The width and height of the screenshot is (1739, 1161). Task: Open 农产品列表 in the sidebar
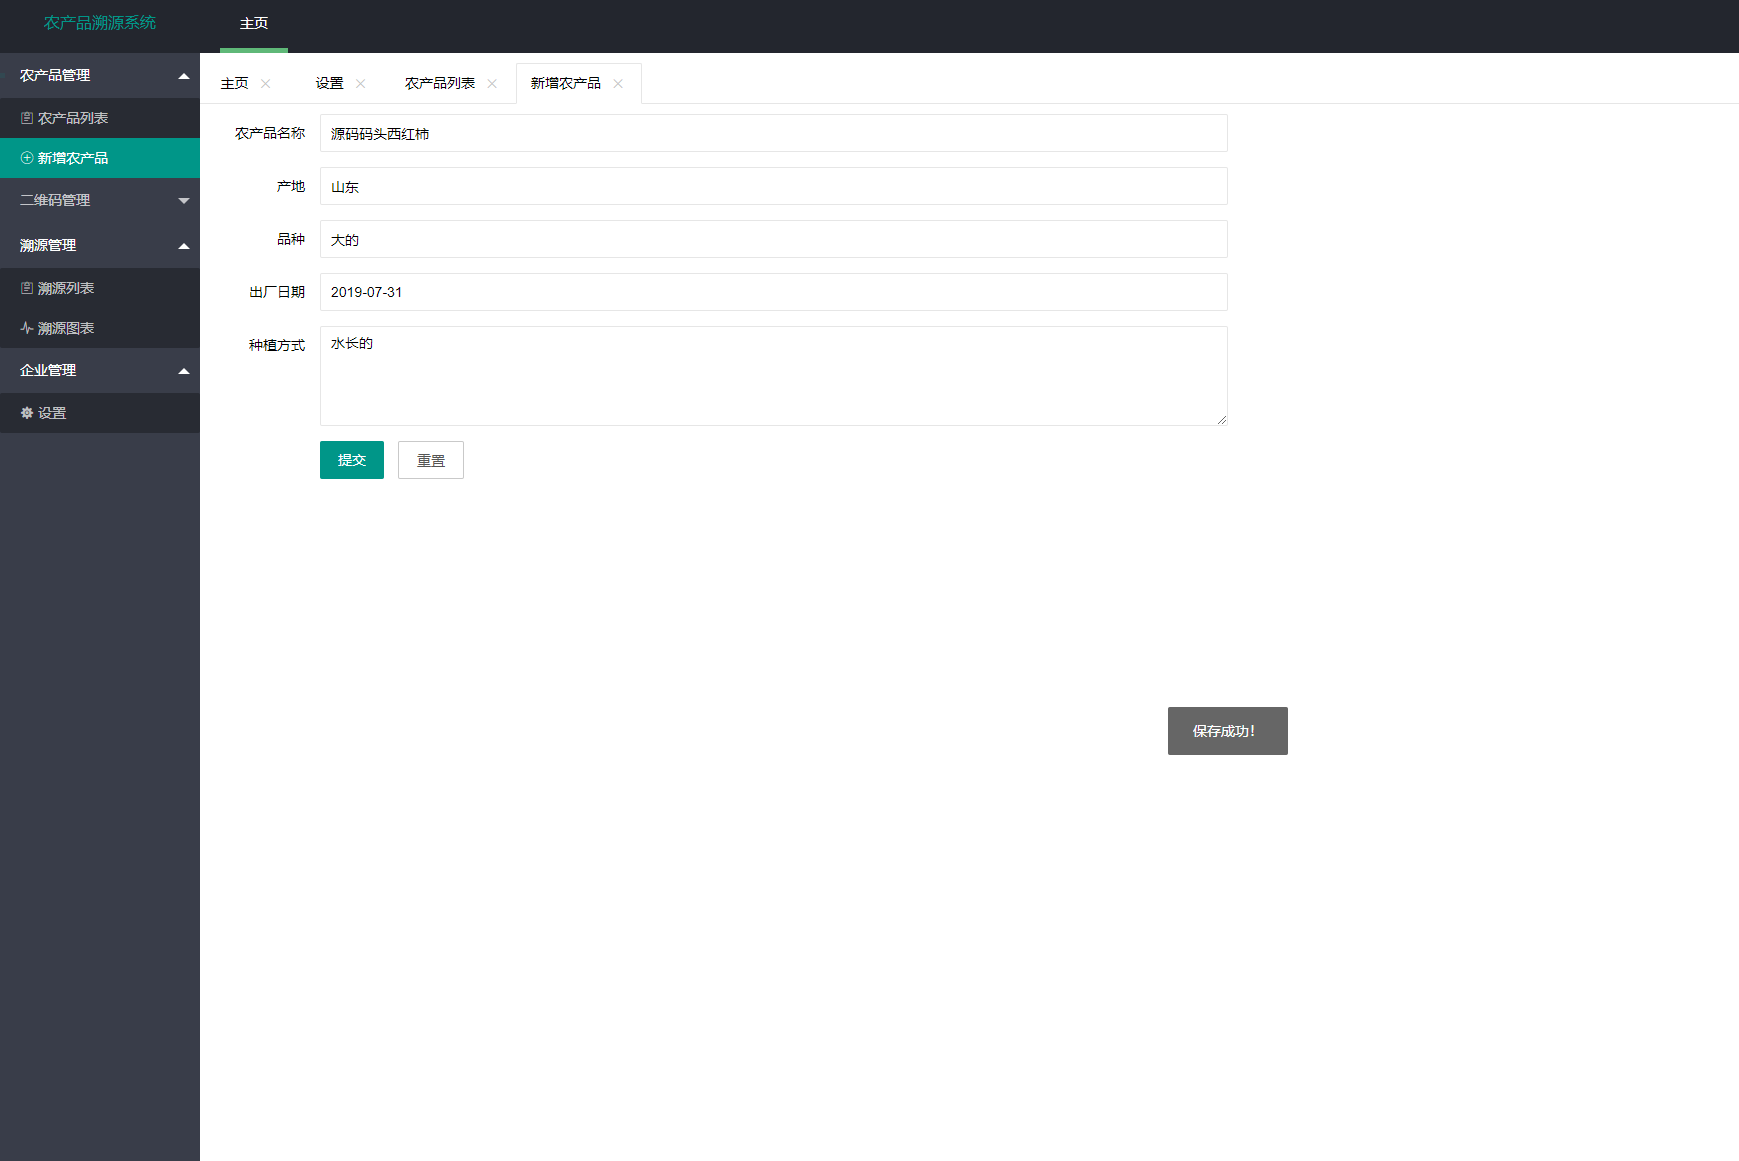click(100, 118)
